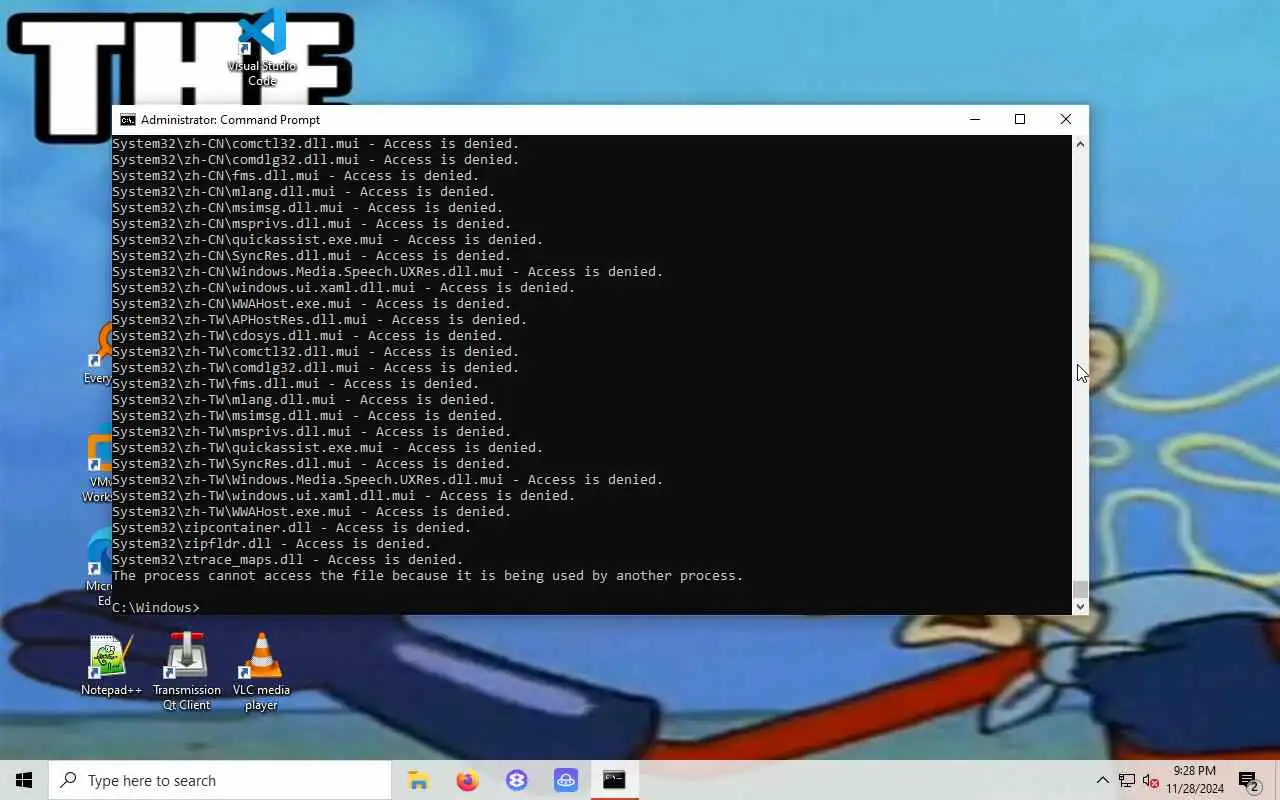Click the blue square cloud taskbar icon
Viewport: 1280px width, 800px height.
pos(565,780)
